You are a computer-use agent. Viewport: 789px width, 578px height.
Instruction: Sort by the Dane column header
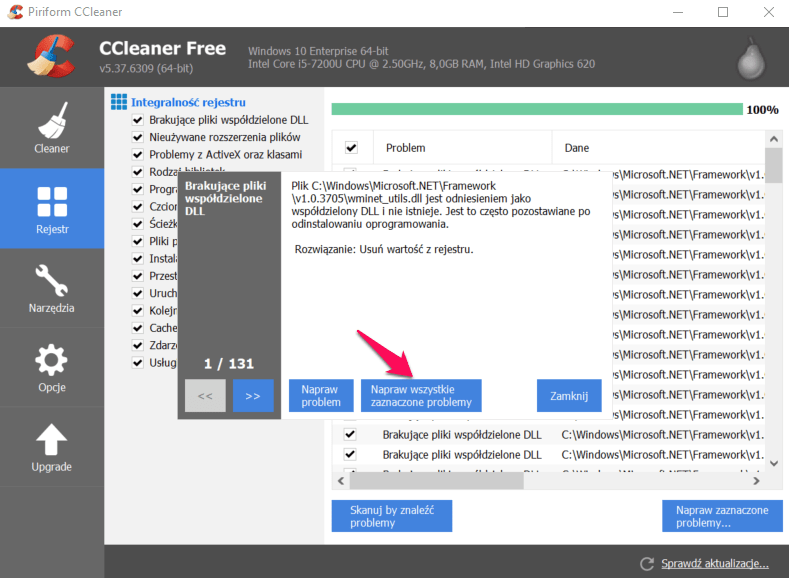[x=577, y=147]
